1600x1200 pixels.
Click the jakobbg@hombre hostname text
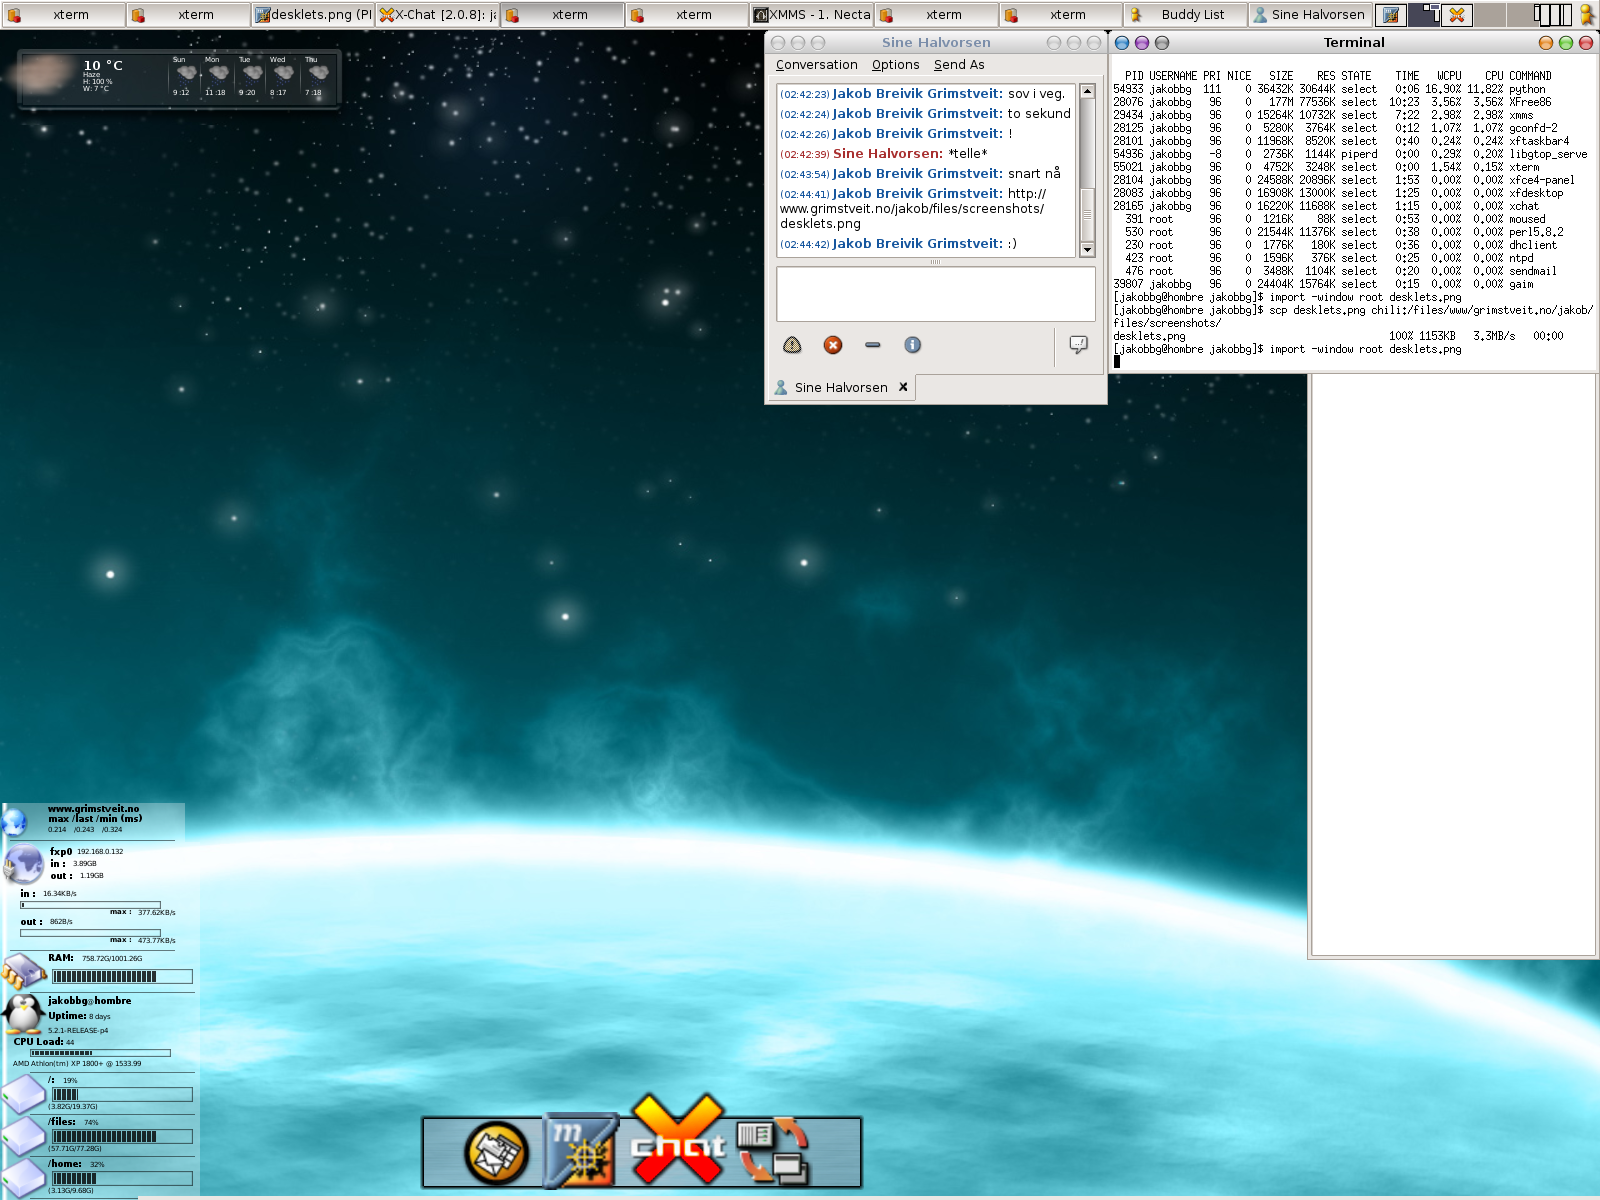89,1000
